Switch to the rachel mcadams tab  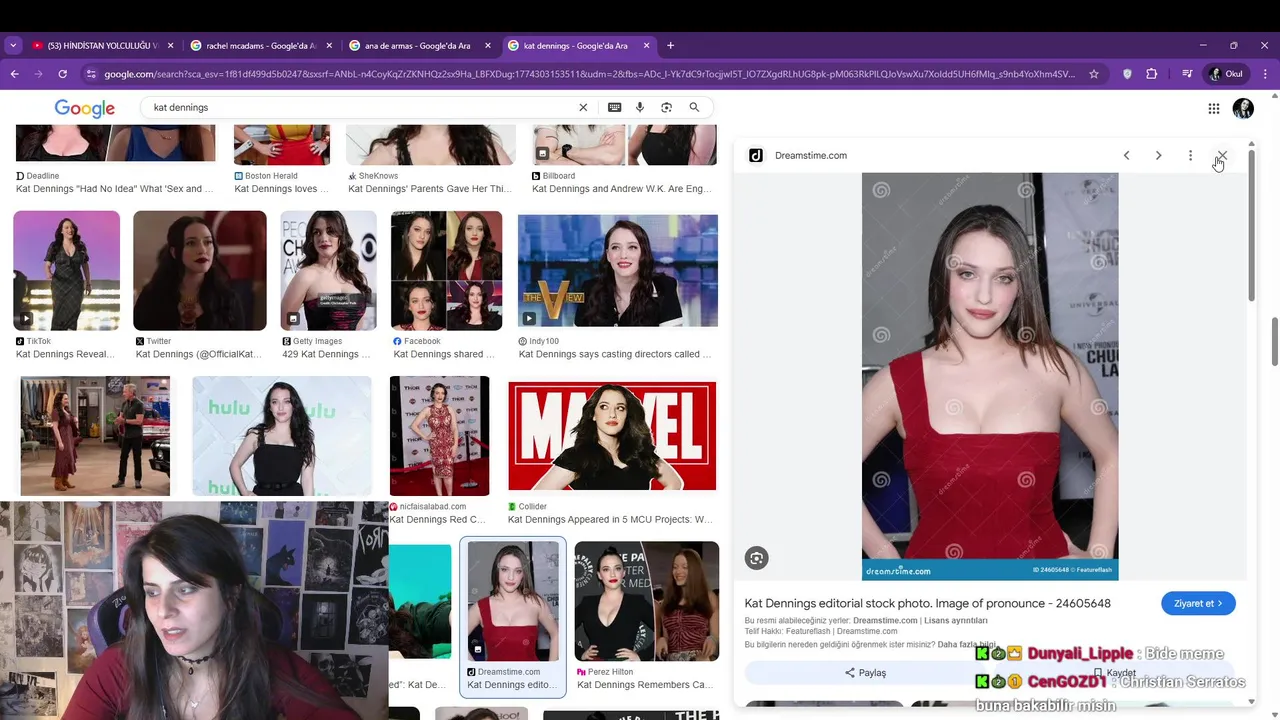(x=260, y=45)
